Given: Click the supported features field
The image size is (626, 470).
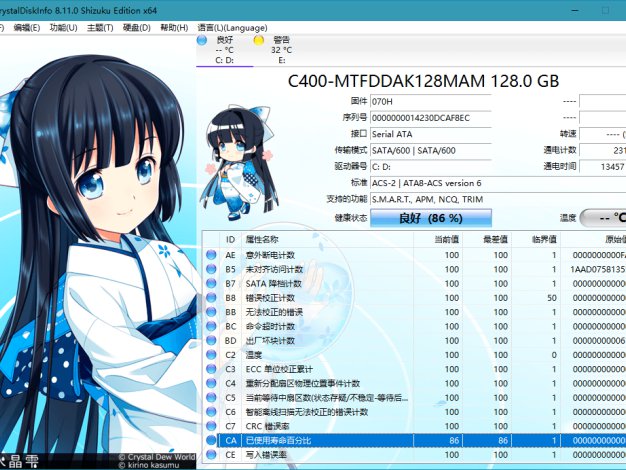Looking at the screenshot, I should click(498, 199).
